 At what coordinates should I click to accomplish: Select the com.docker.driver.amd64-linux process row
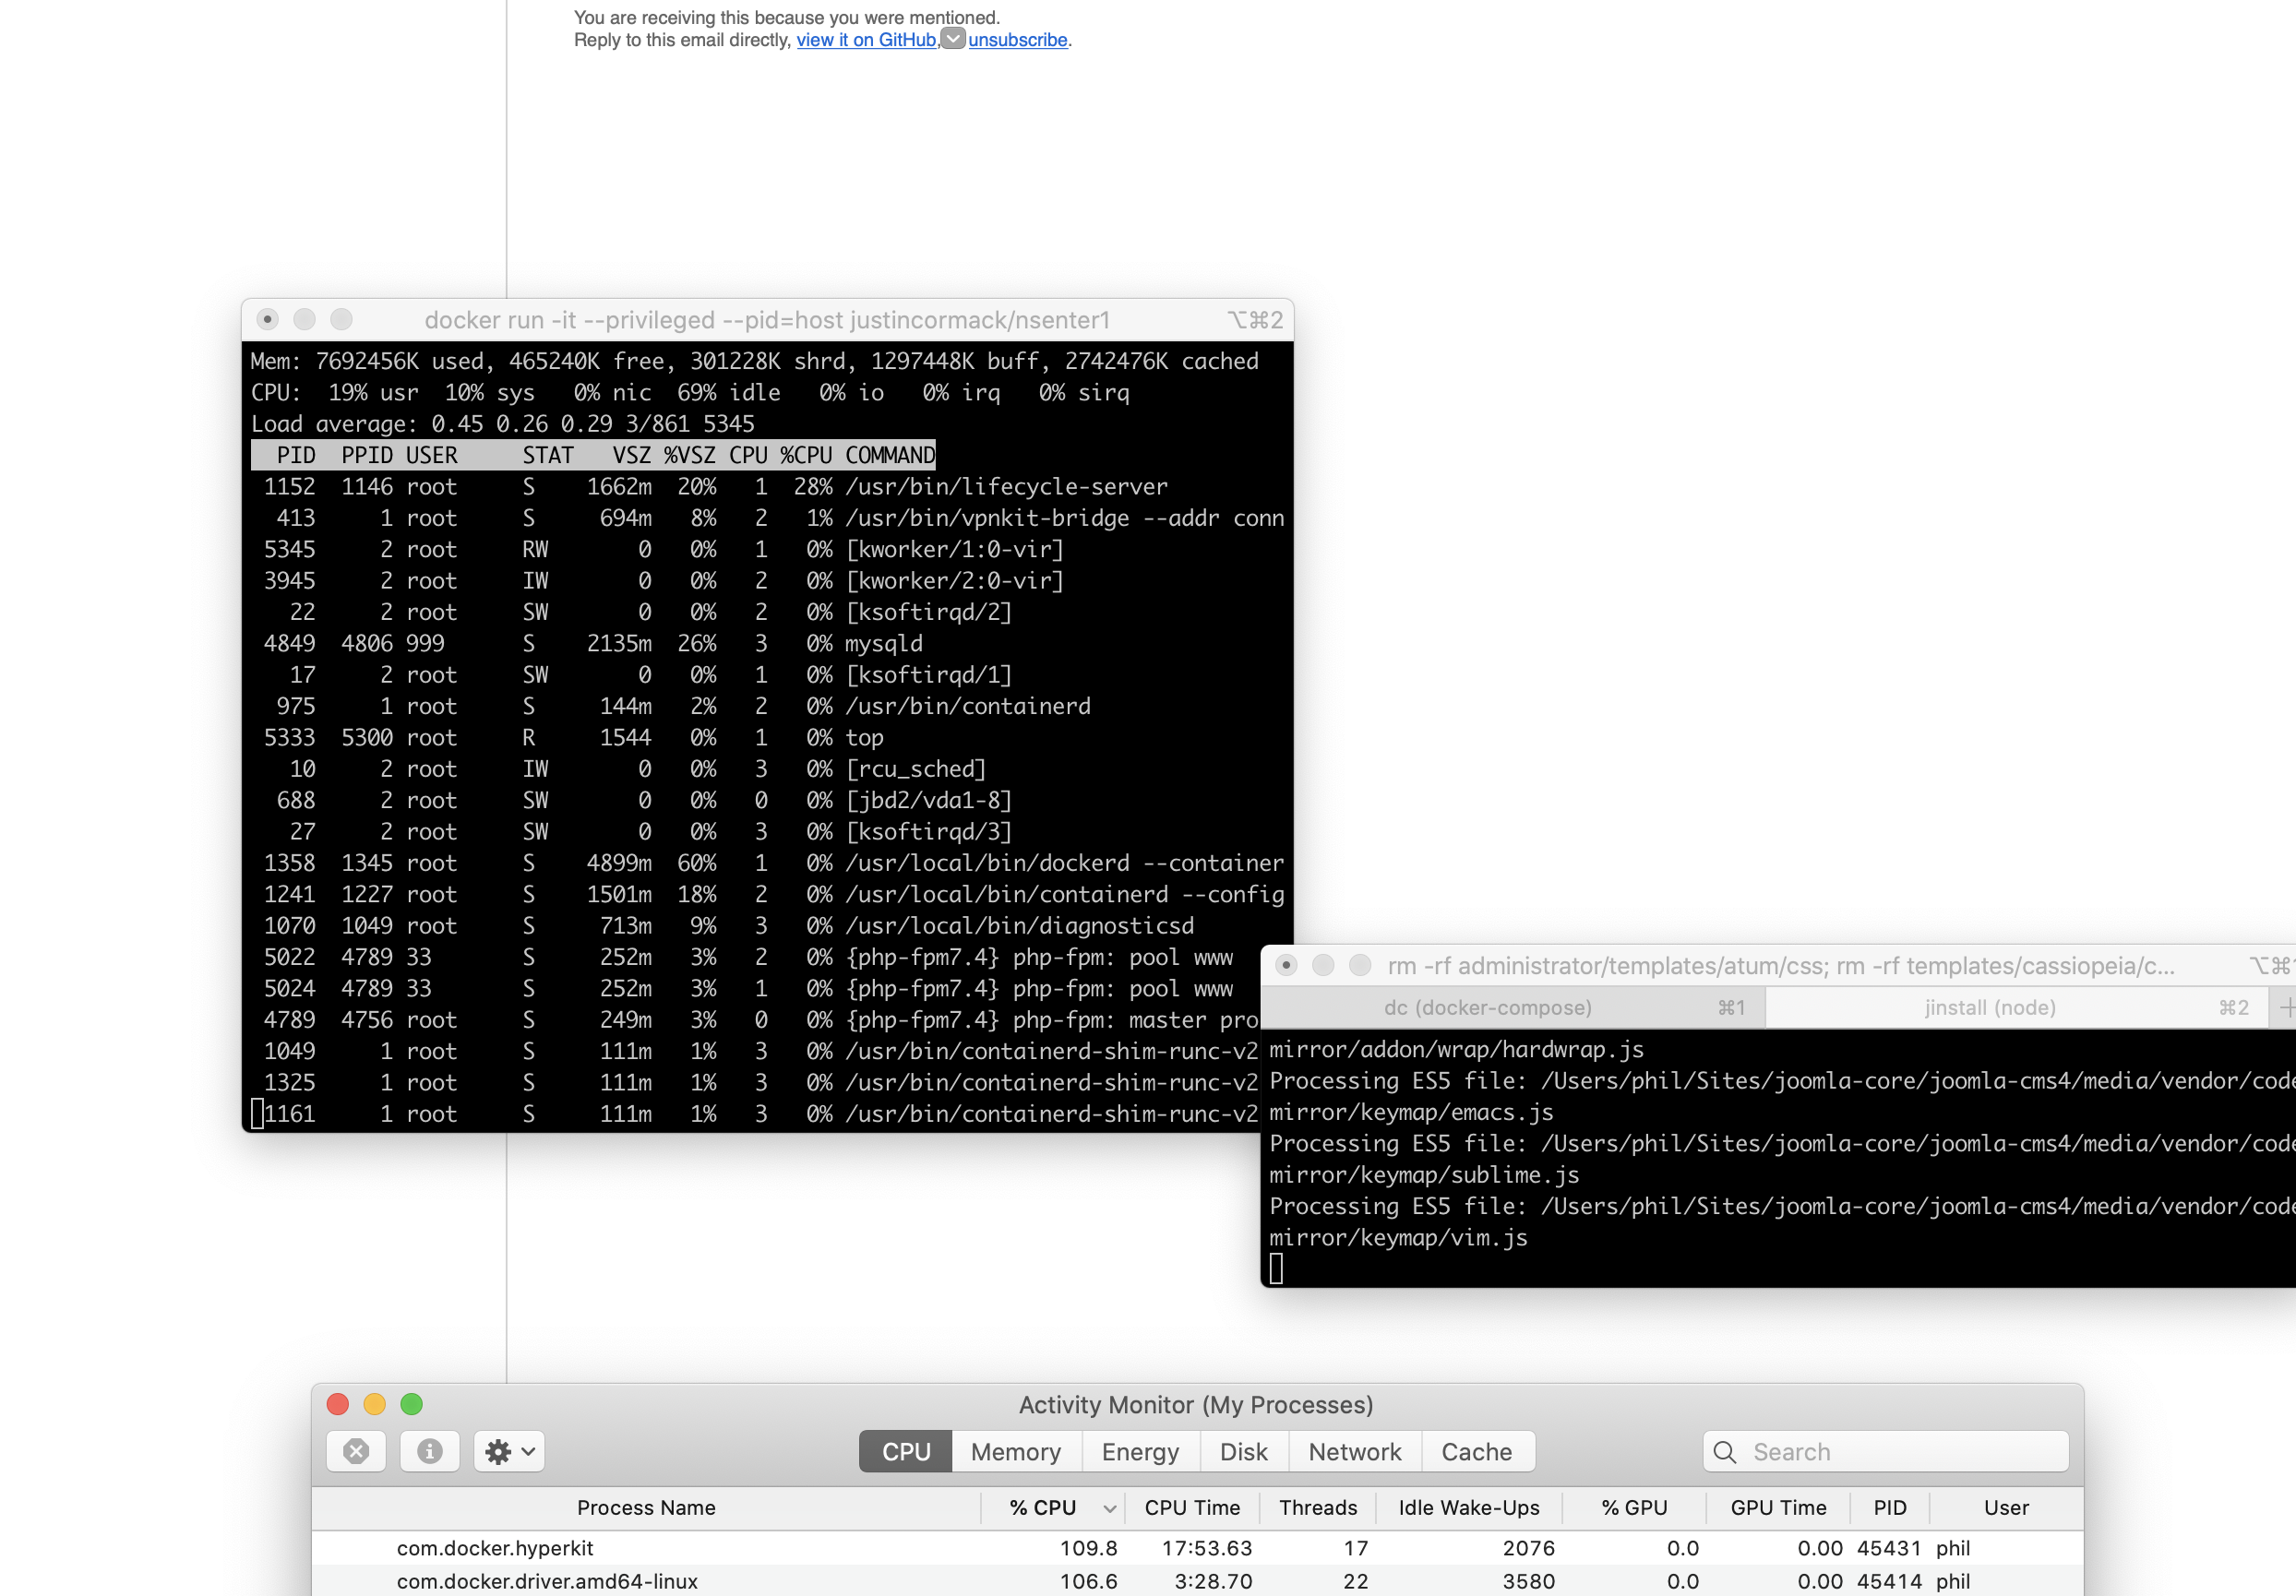1197,1581
